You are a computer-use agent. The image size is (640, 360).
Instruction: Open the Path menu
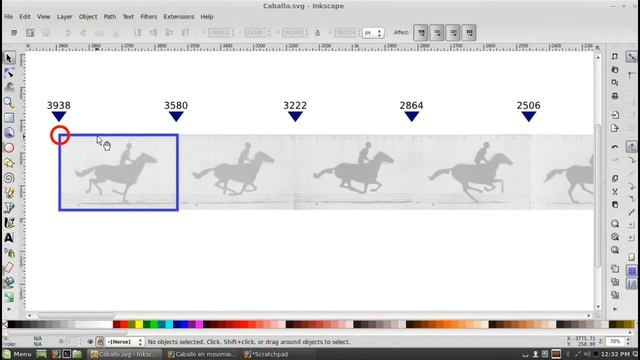tap(109, 17)
